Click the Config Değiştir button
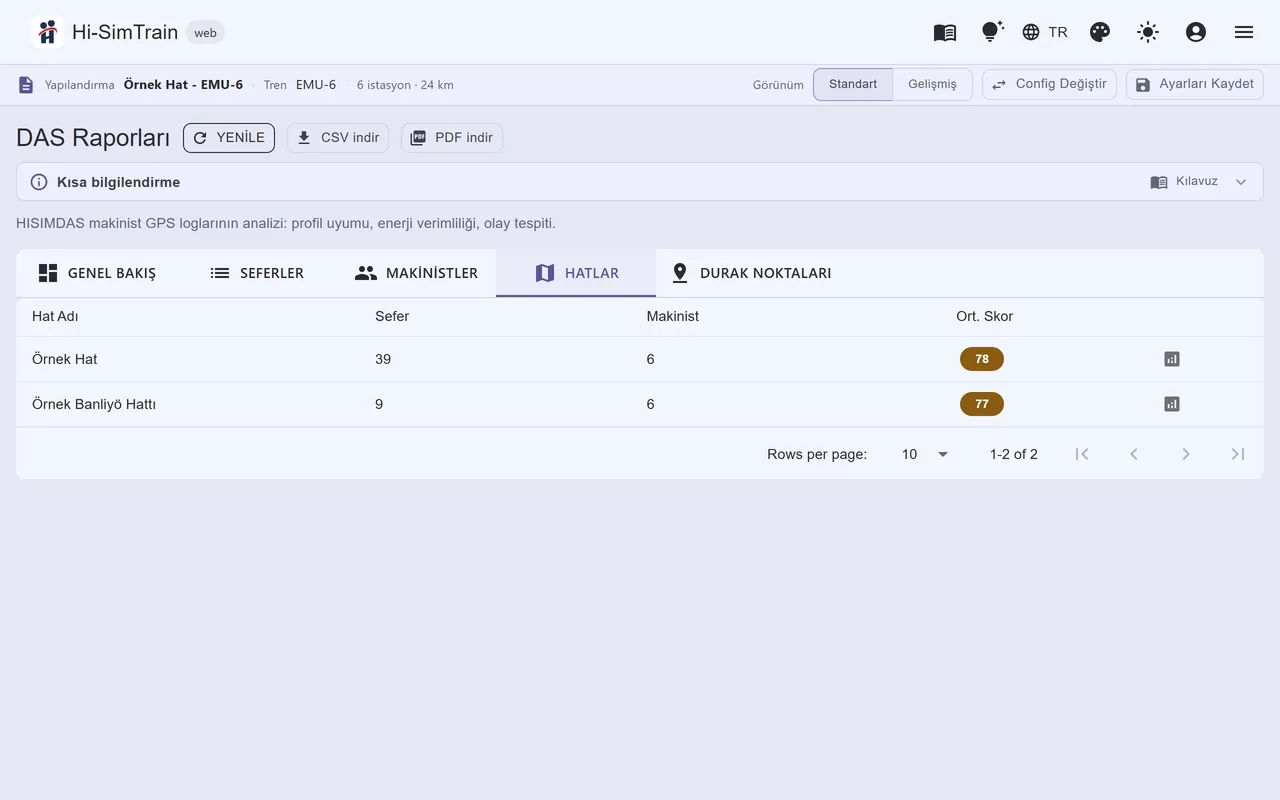The width and height of the screenshot is (1280, 800). click(1050, 84)
